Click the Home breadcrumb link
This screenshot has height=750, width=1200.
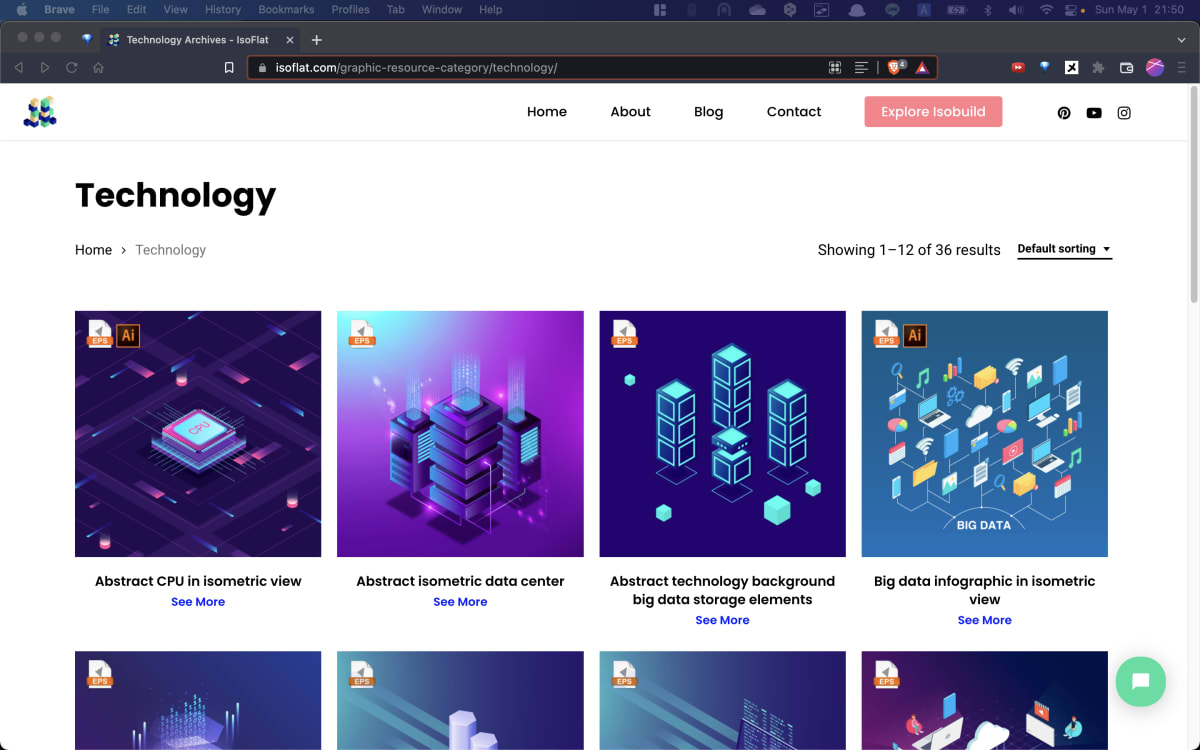click(x=93, y=250)
